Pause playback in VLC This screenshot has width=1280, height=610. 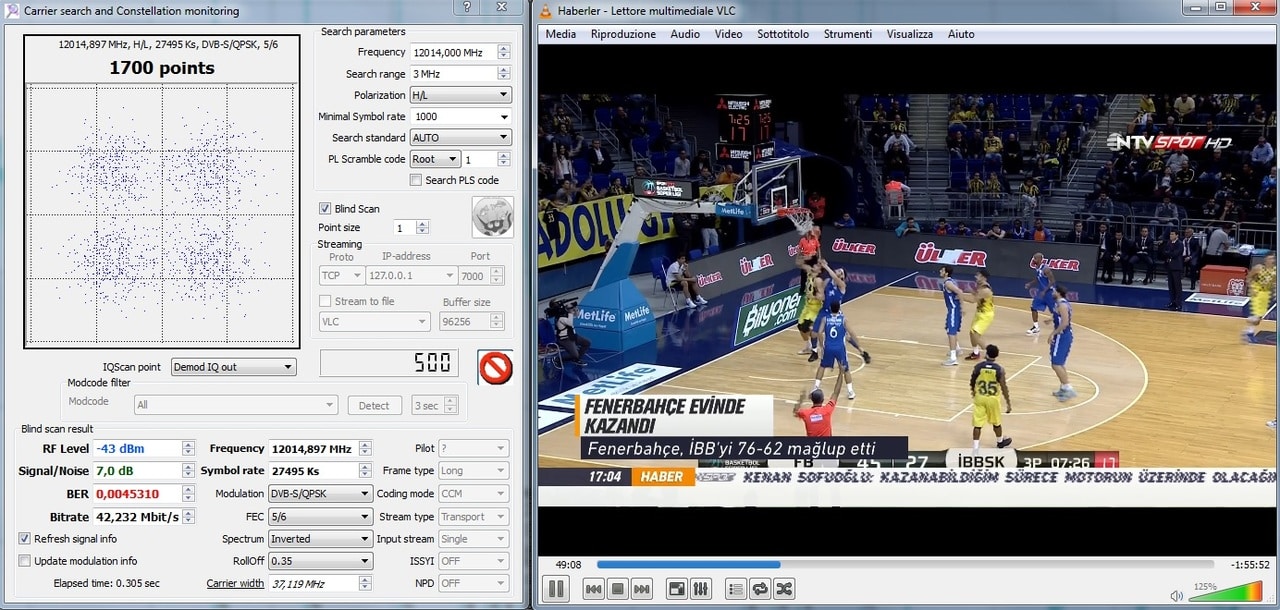point(557,589)
